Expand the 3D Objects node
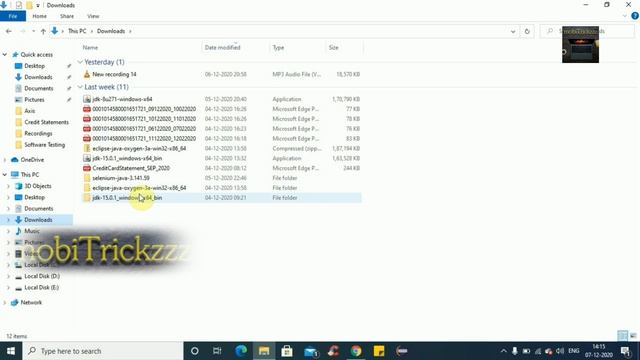 pyautogui.click(x=8, y=186)
